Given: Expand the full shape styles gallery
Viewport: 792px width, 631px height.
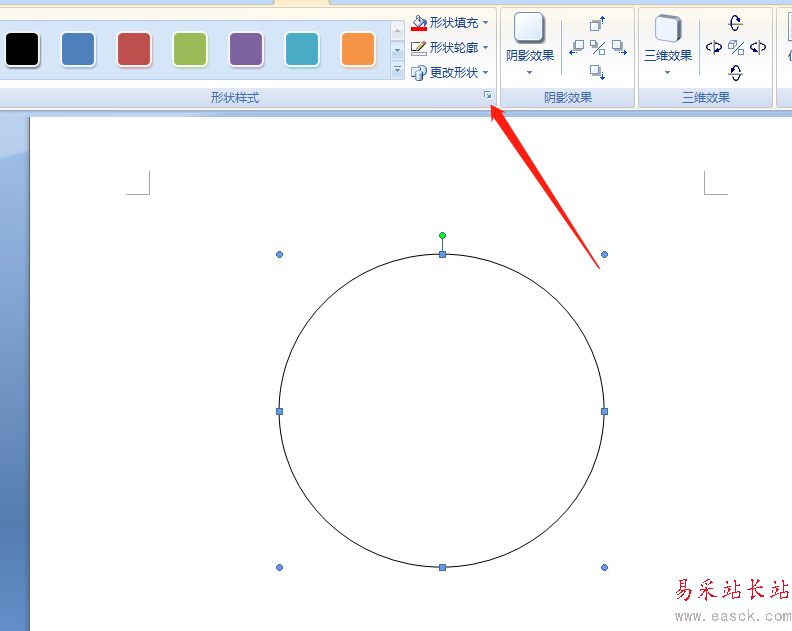Looking at the screenshot, I should coord(398,70).
